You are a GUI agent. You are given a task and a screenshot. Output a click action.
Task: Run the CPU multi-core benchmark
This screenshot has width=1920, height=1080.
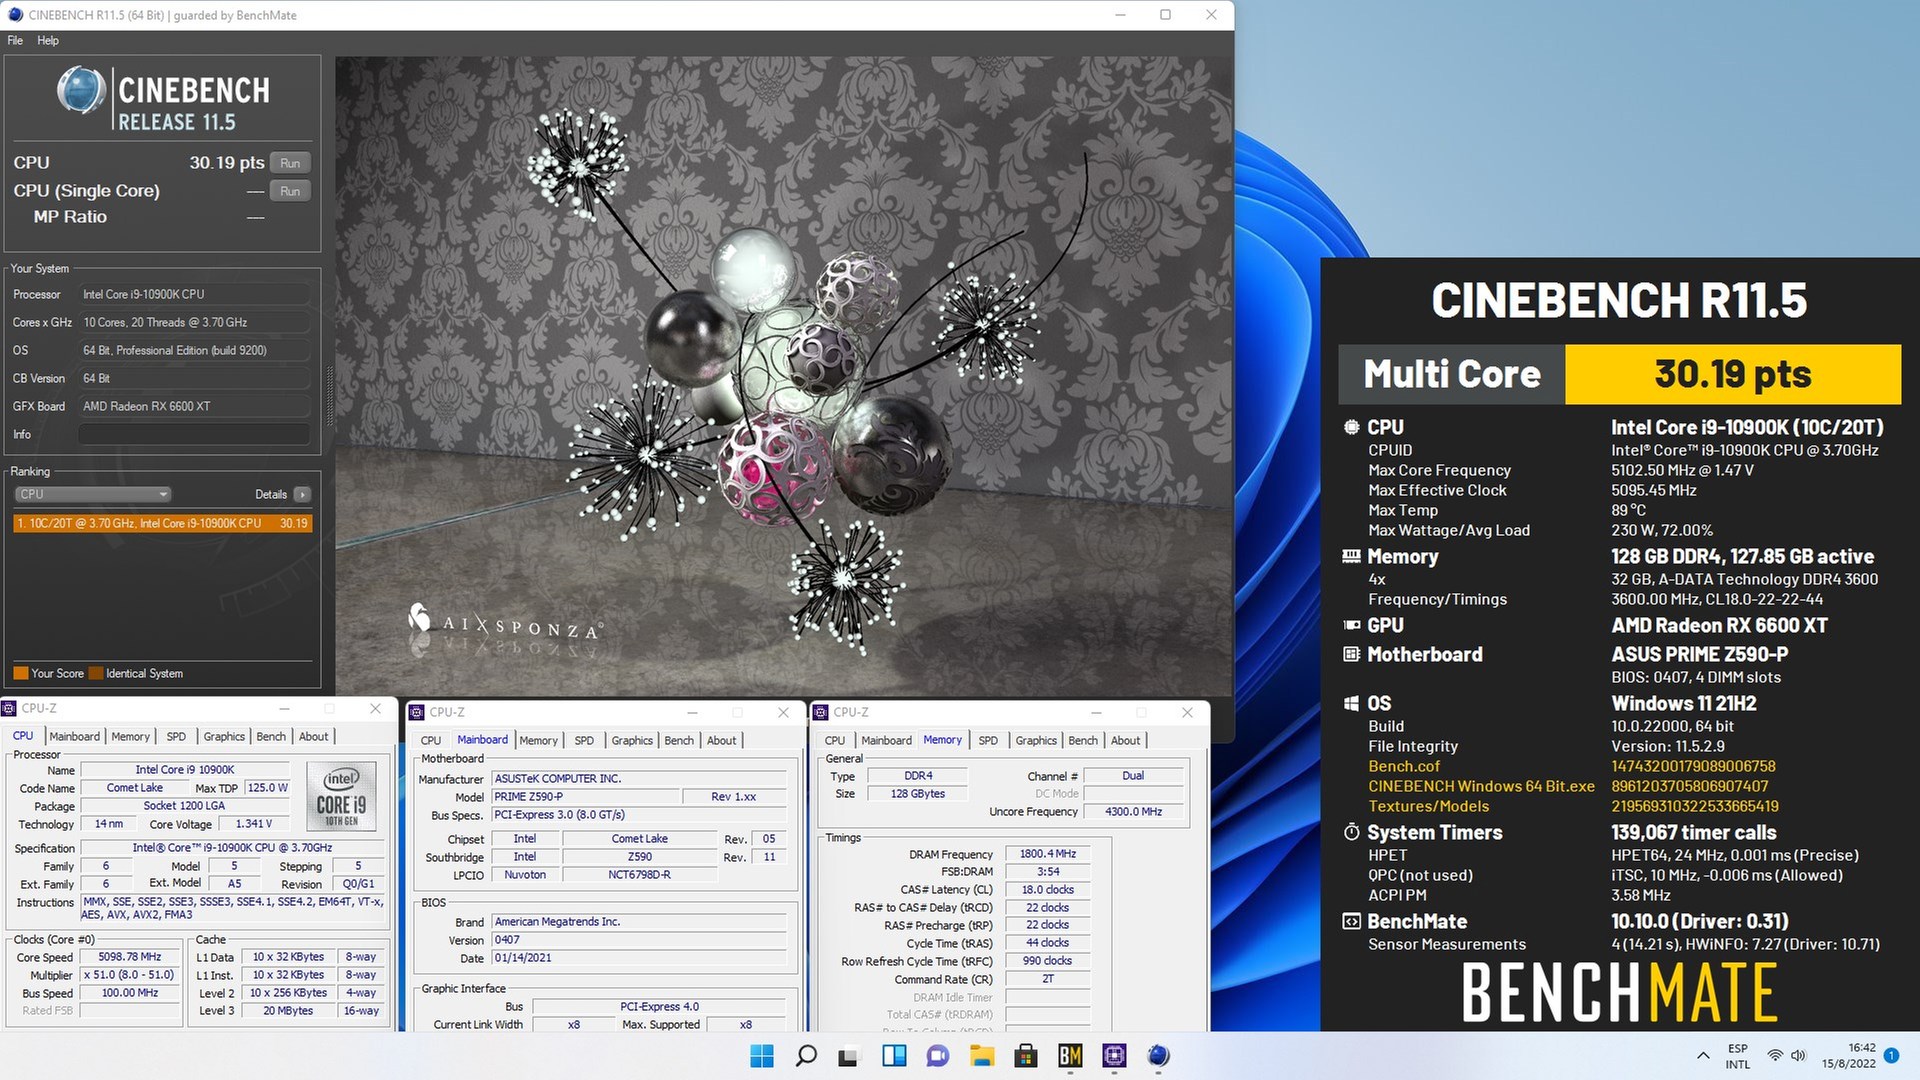[x=290, y=163]
